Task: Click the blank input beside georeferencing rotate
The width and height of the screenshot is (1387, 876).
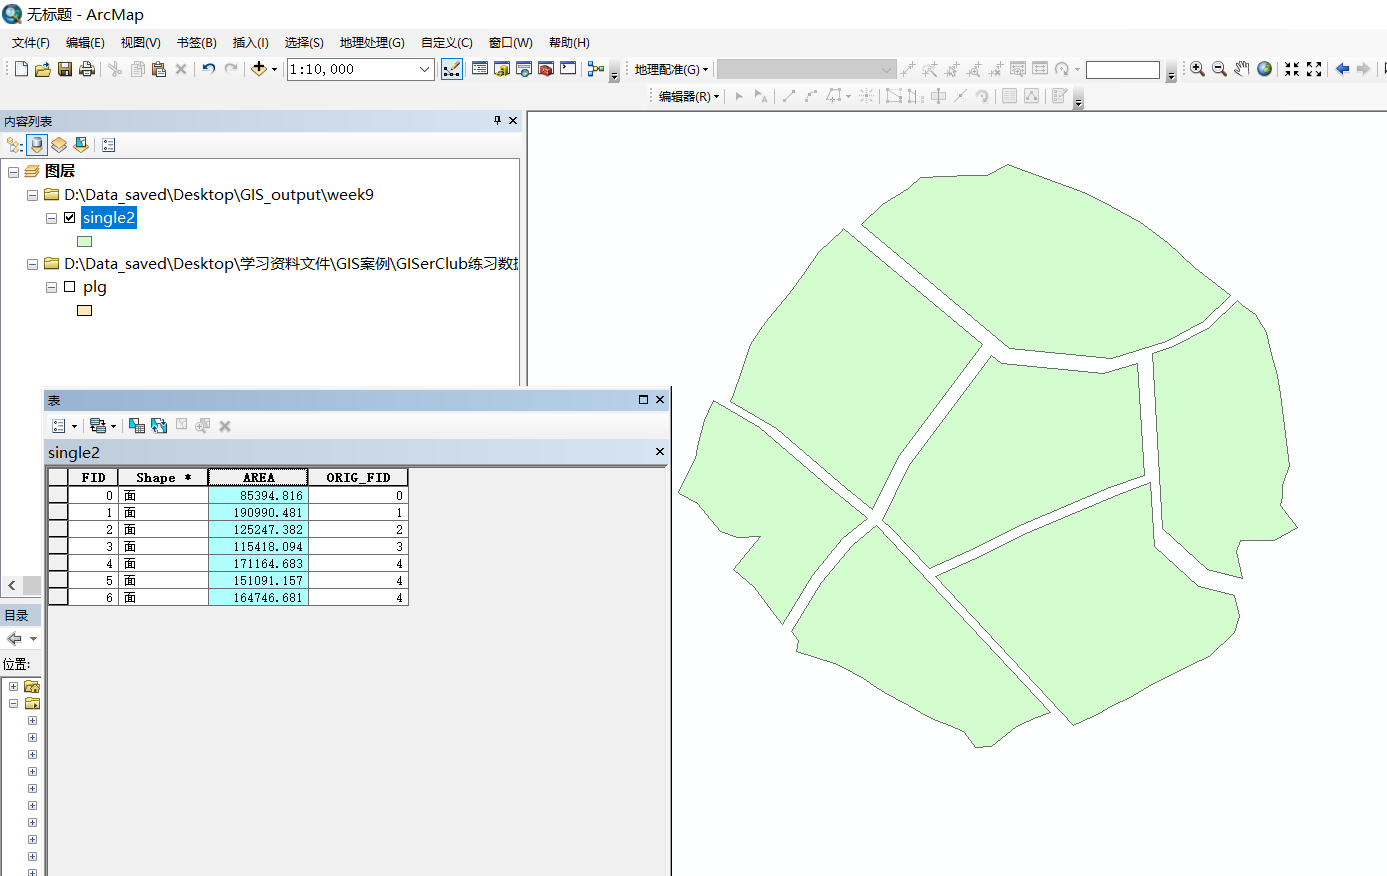Action: (1122, 69)
